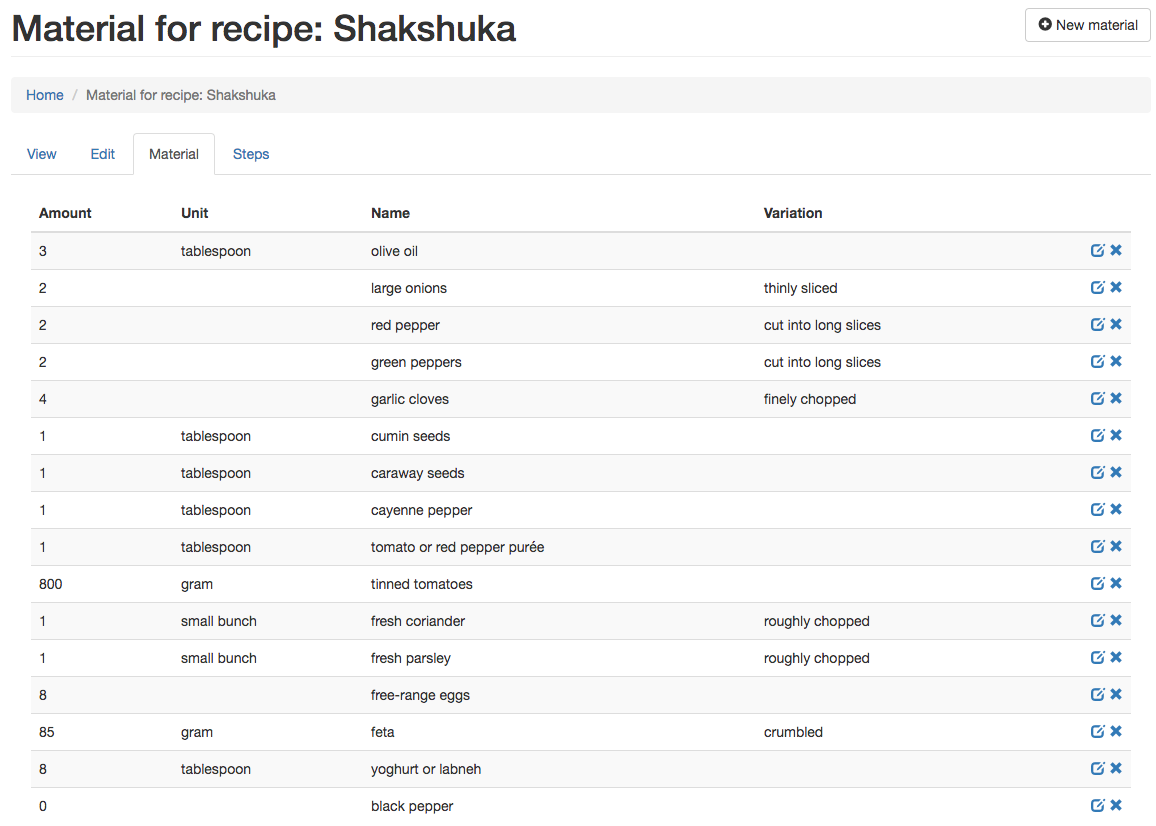The image size is (1156, 826).
Task: Click the New material button
Action: click(1088, 25)
